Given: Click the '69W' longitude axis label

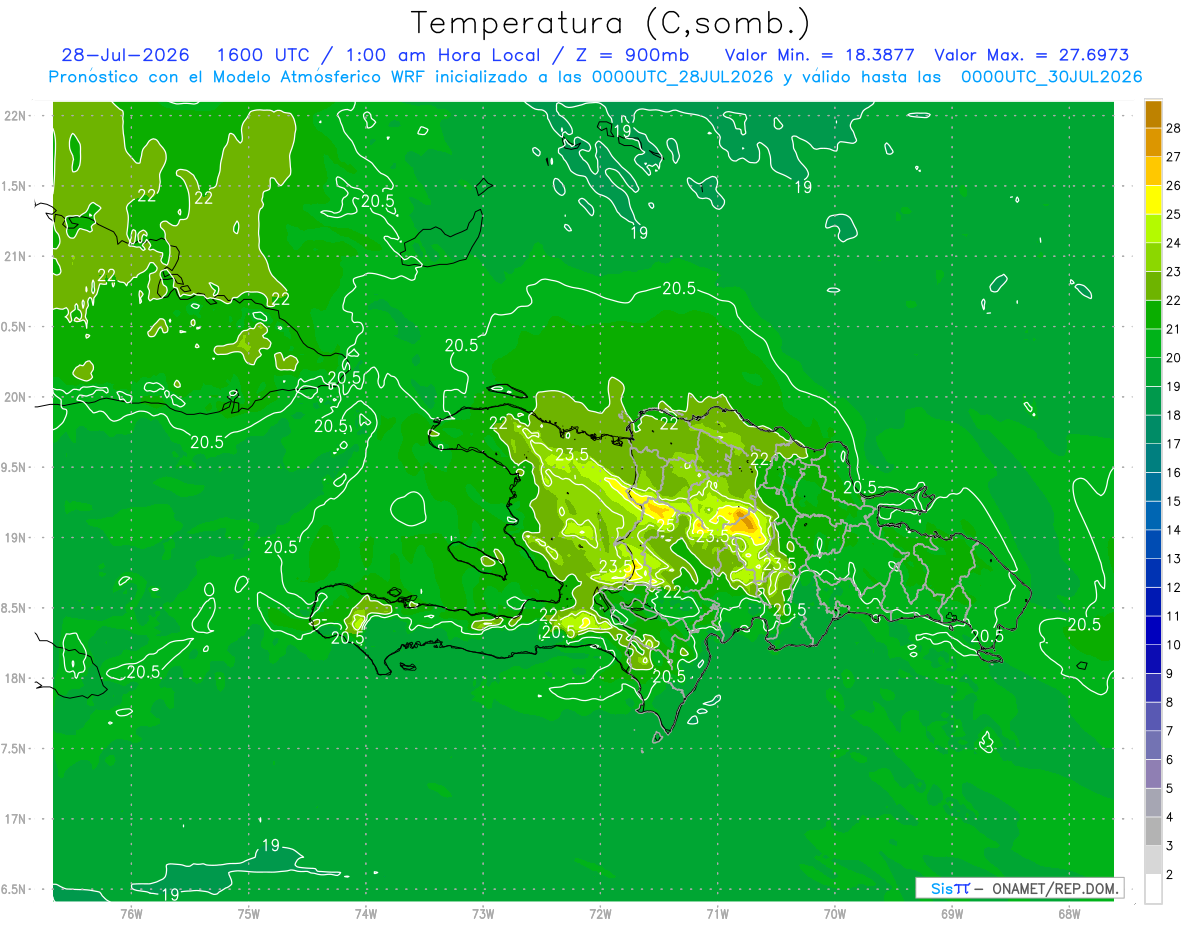Looking at the screenshot, I should [x=952, y=913].
